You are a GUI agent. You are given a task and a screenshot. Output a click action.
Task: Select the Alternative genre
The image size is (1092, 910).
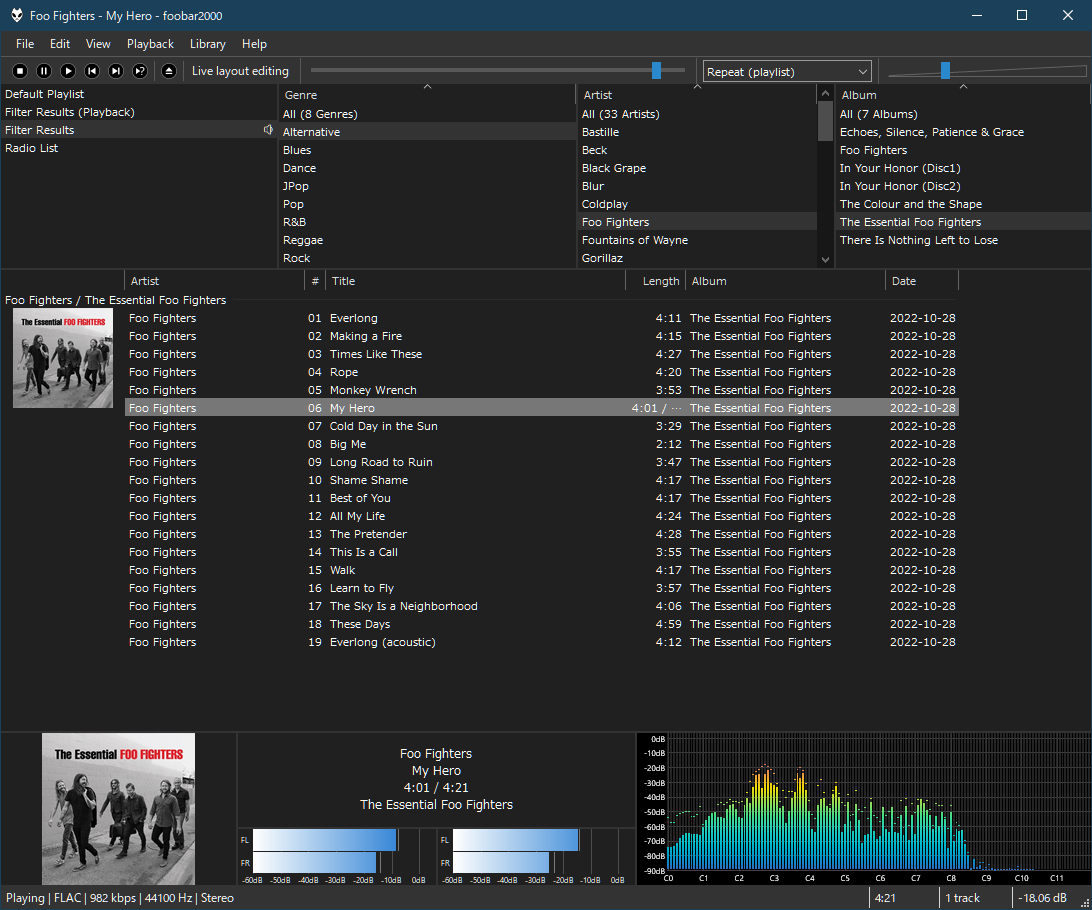tap(427, 132)
